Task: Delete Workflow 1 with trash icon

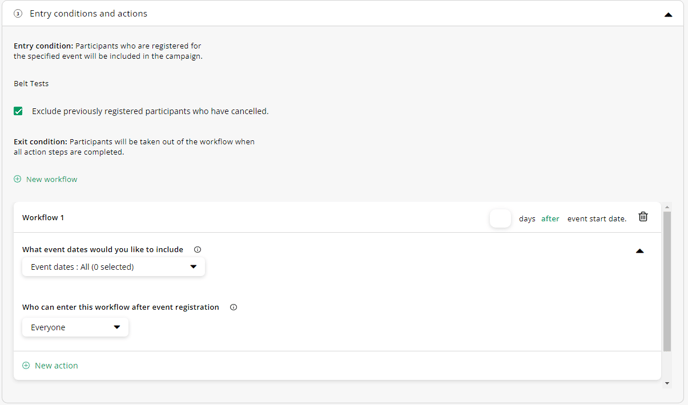Action: click(643, 217)
